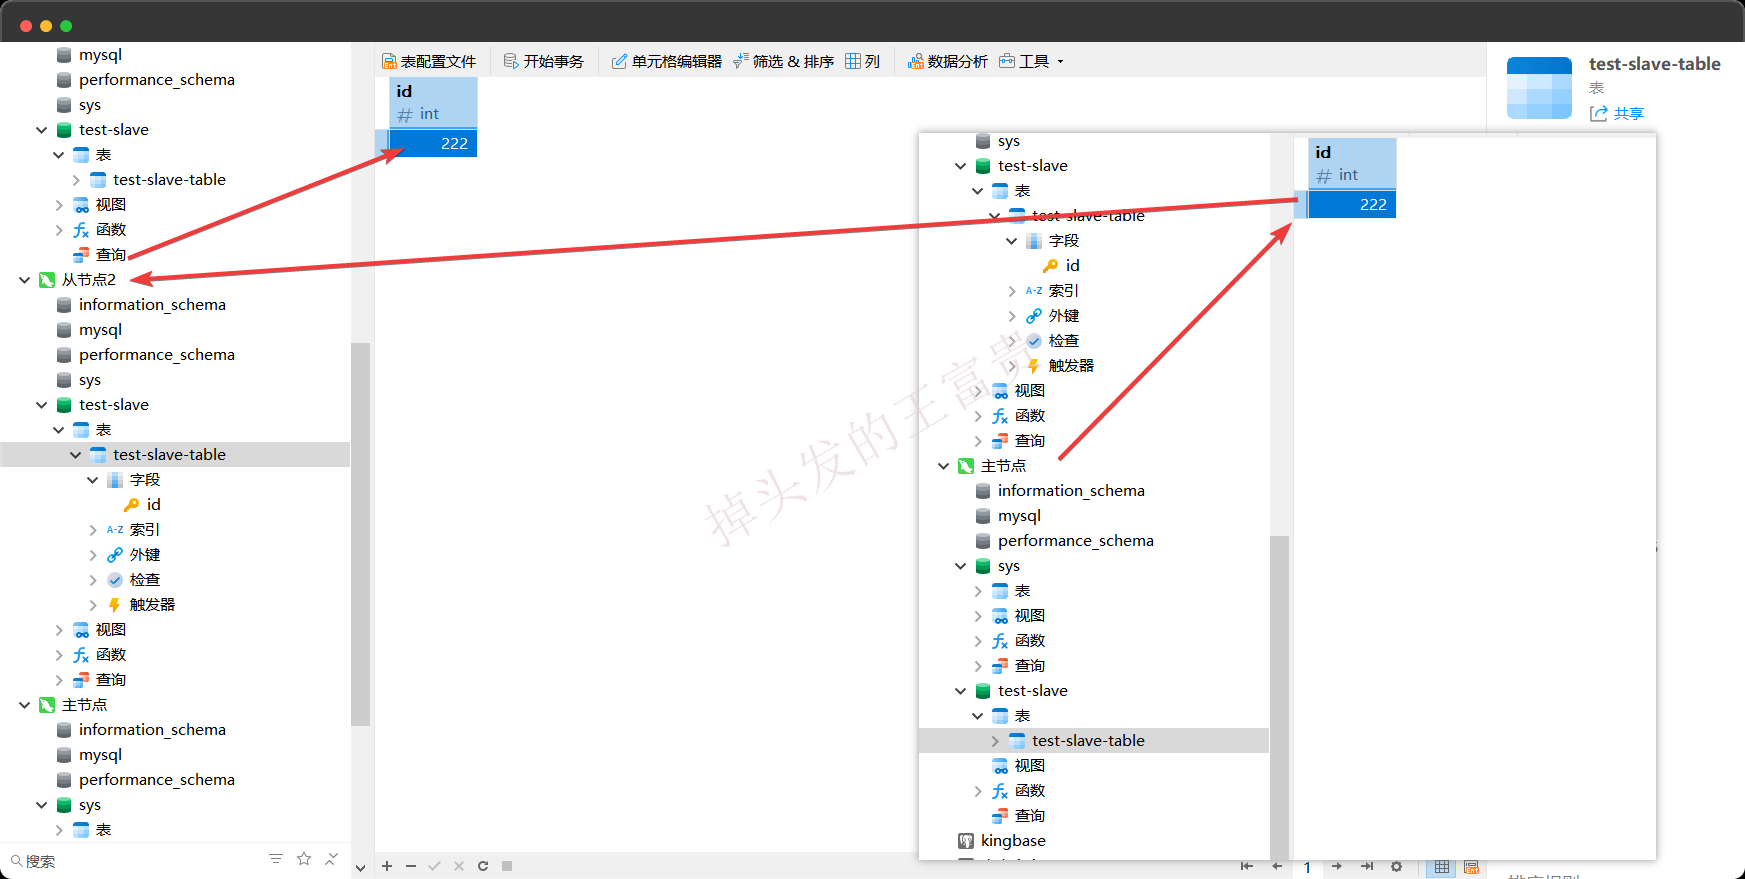
Task: Open 数据分析 data analysis
Action: [x=948, y=61]
